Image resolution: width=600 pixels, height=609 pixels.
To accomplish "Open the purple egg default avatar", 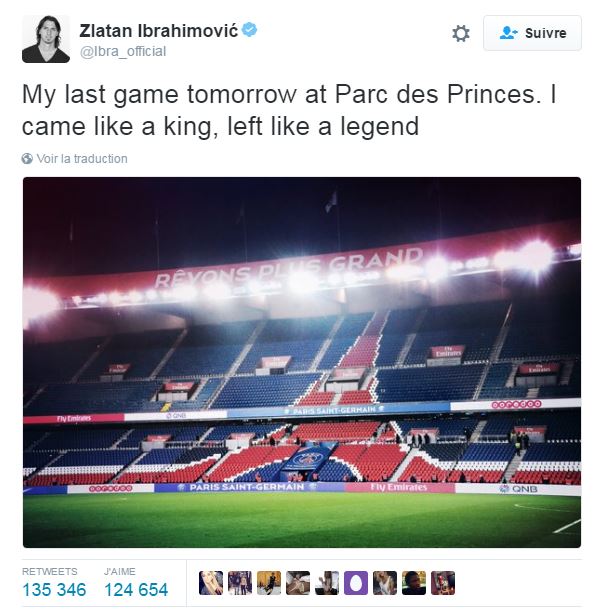I will (x=356, y=583).
